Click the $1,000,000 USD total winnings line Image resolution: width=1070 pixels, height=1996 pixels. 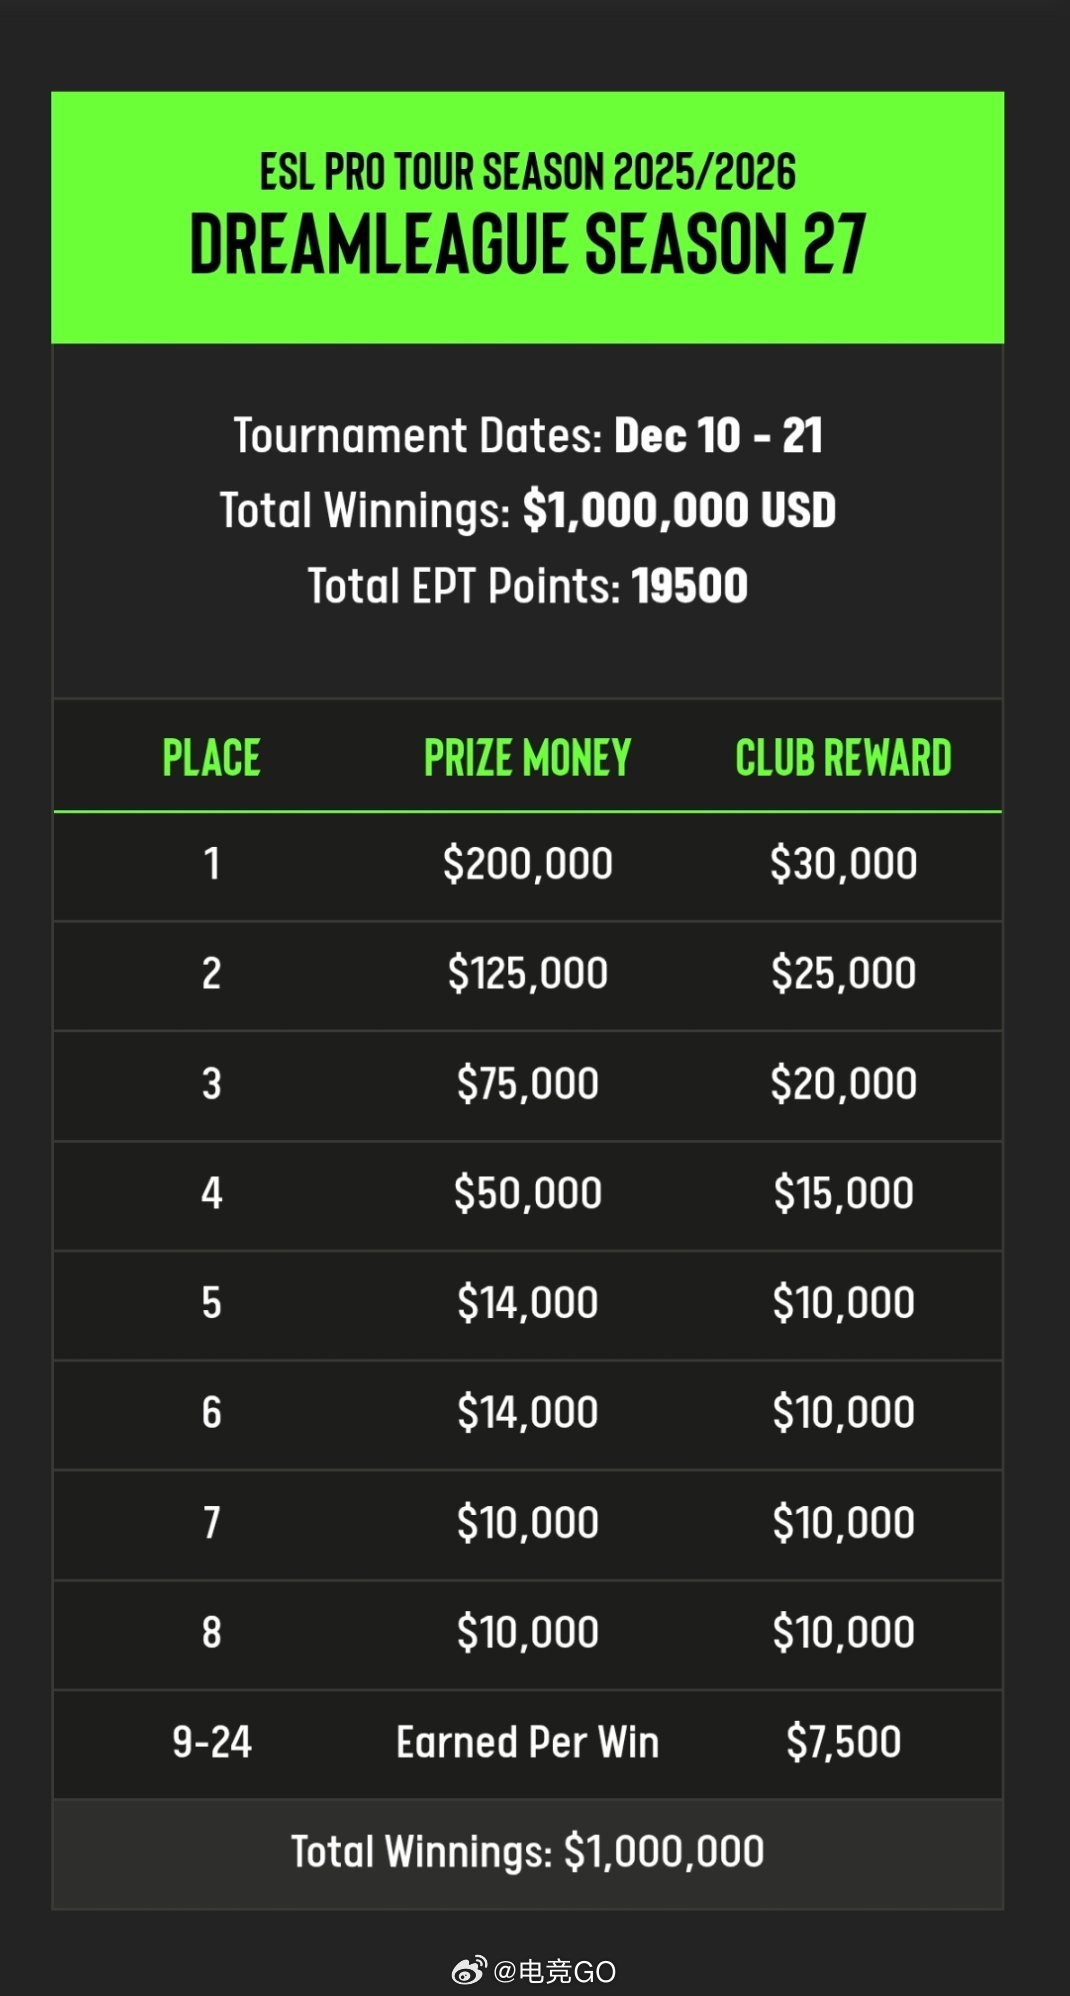pos(528,511)
